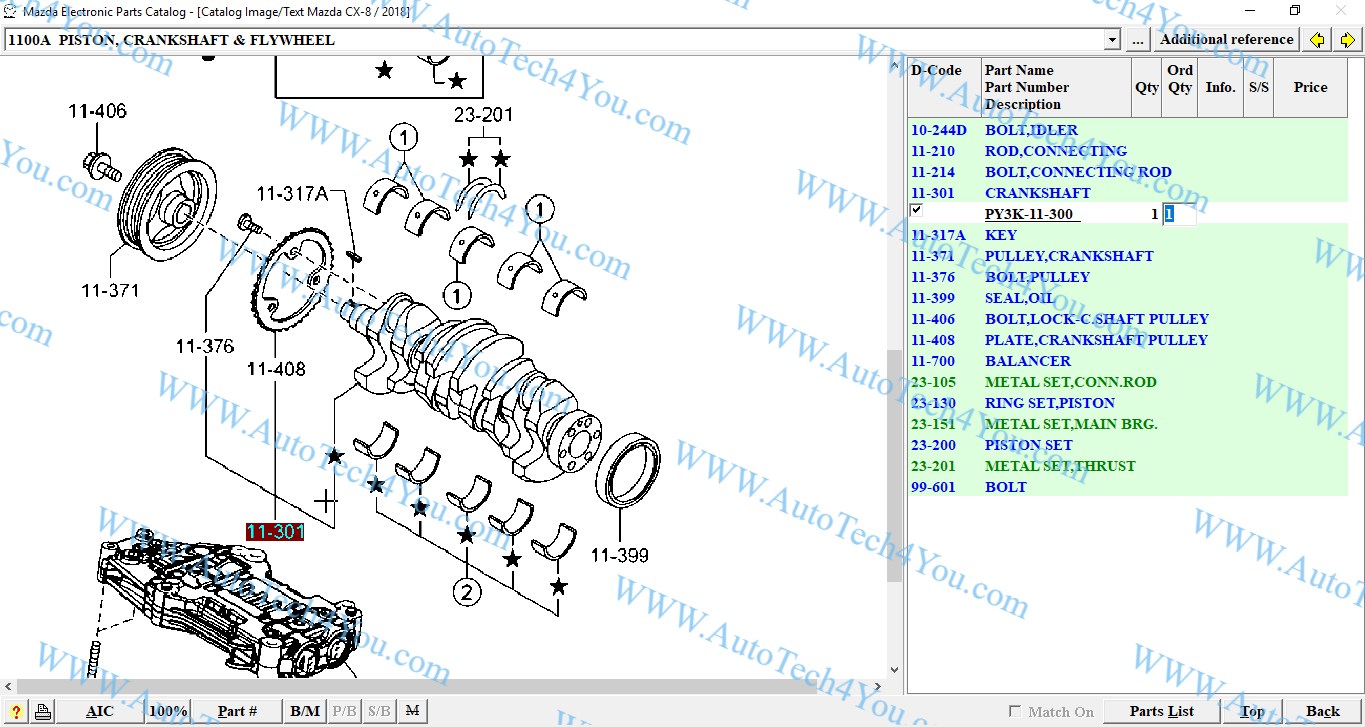Go to next section with right arrow
1365x727 pixels.
tap(1347, 40)
